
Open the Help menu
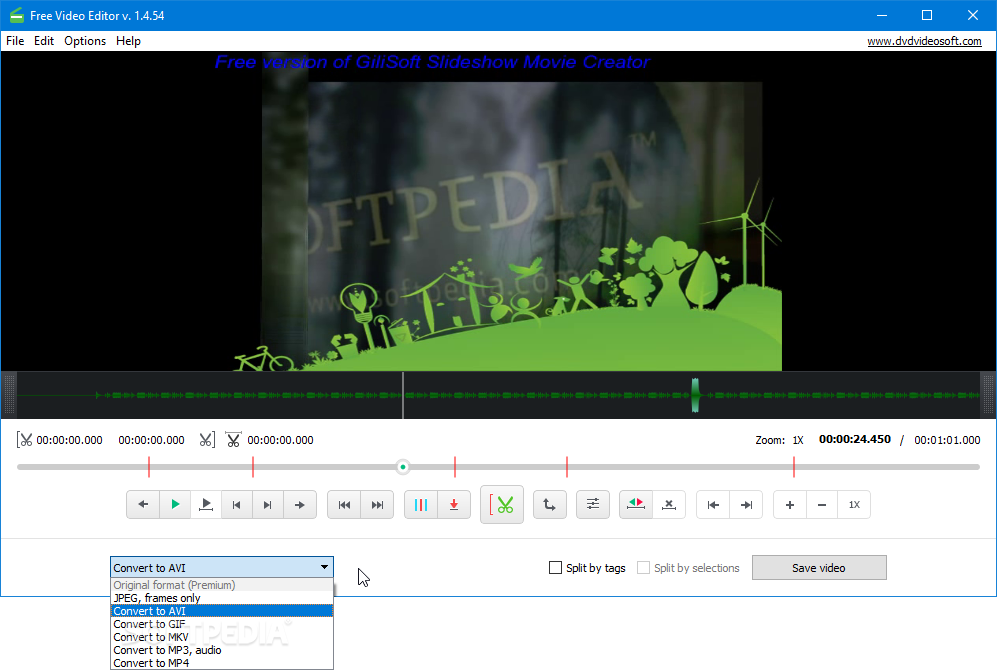tap(128, 41)
